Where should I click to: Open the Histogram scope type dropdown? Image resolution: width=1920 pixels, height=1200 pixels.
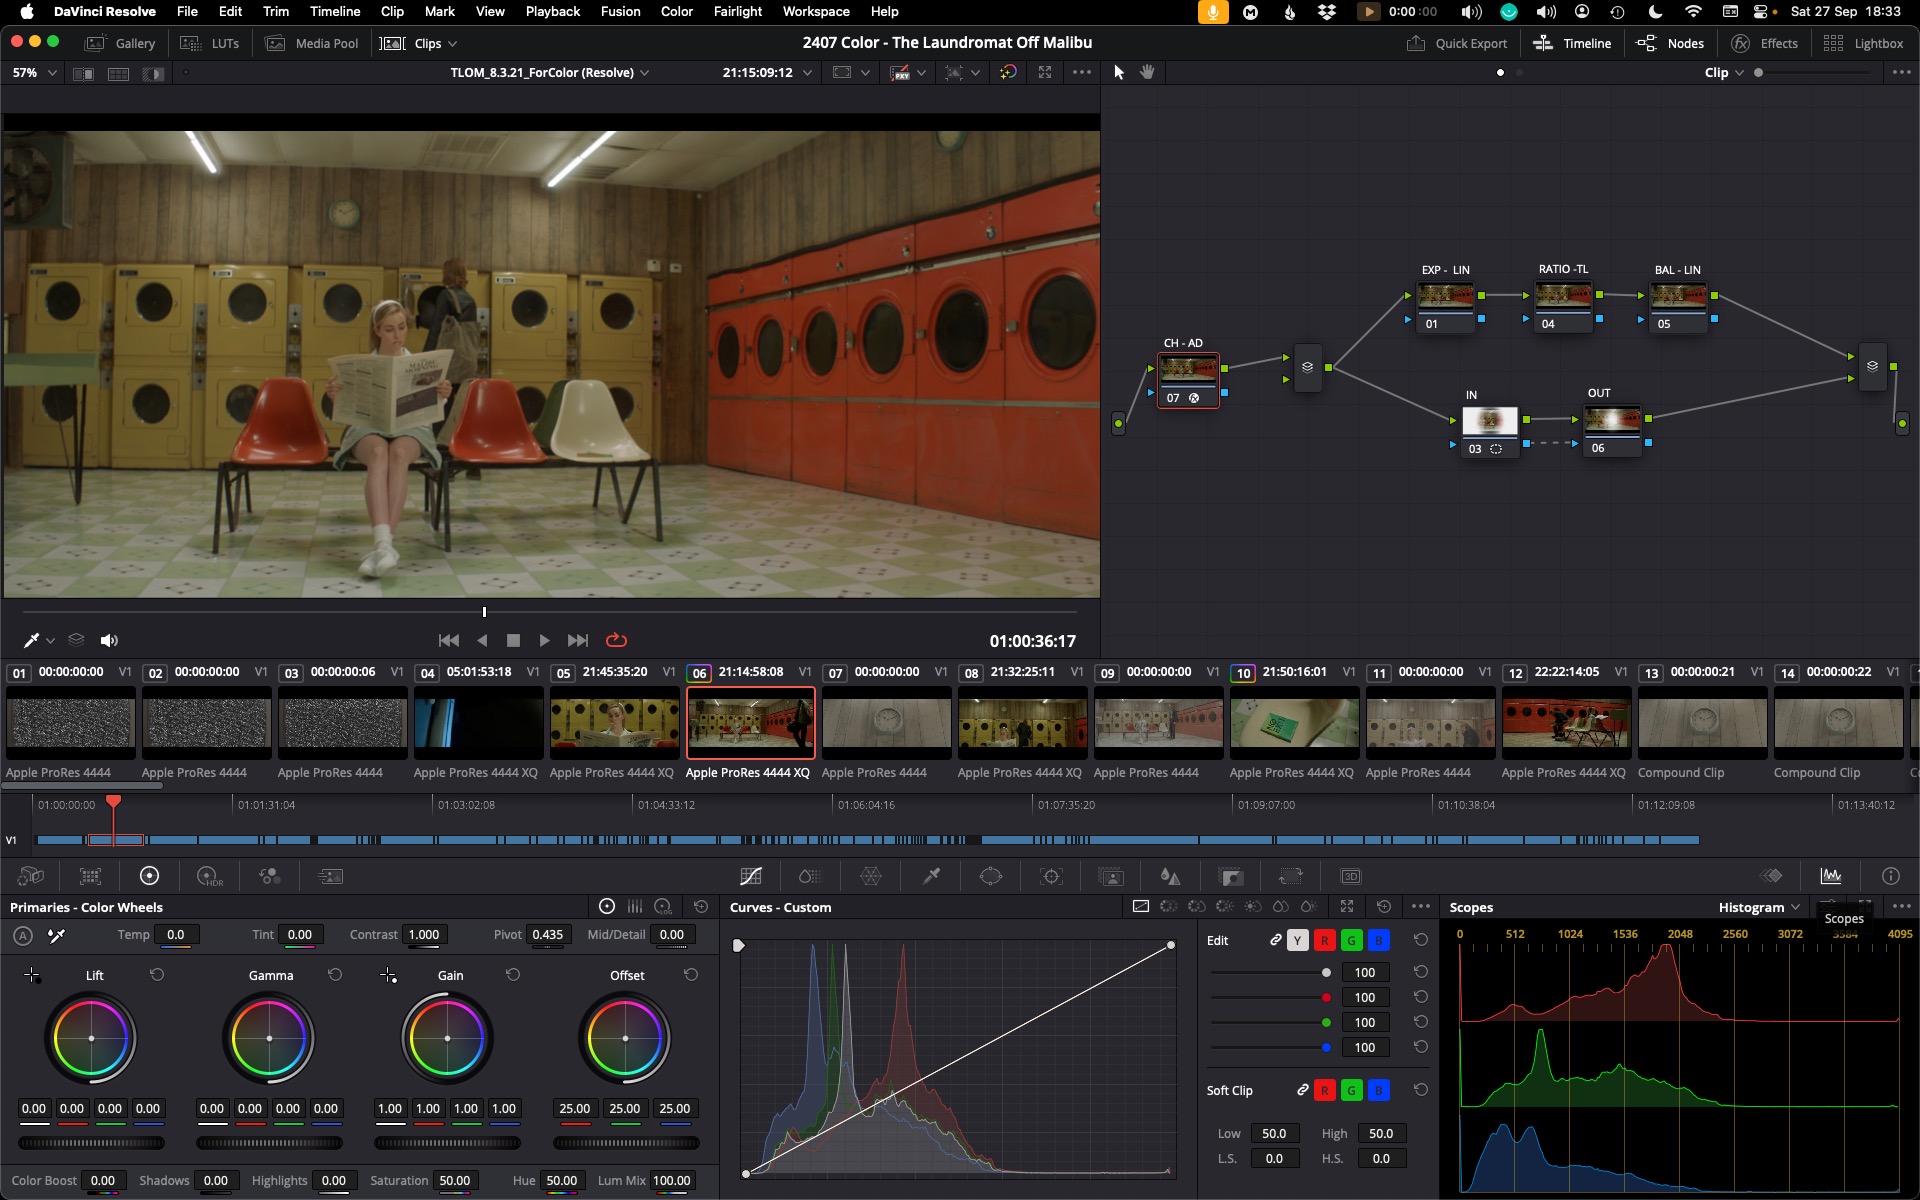(x=1759, y=907)
